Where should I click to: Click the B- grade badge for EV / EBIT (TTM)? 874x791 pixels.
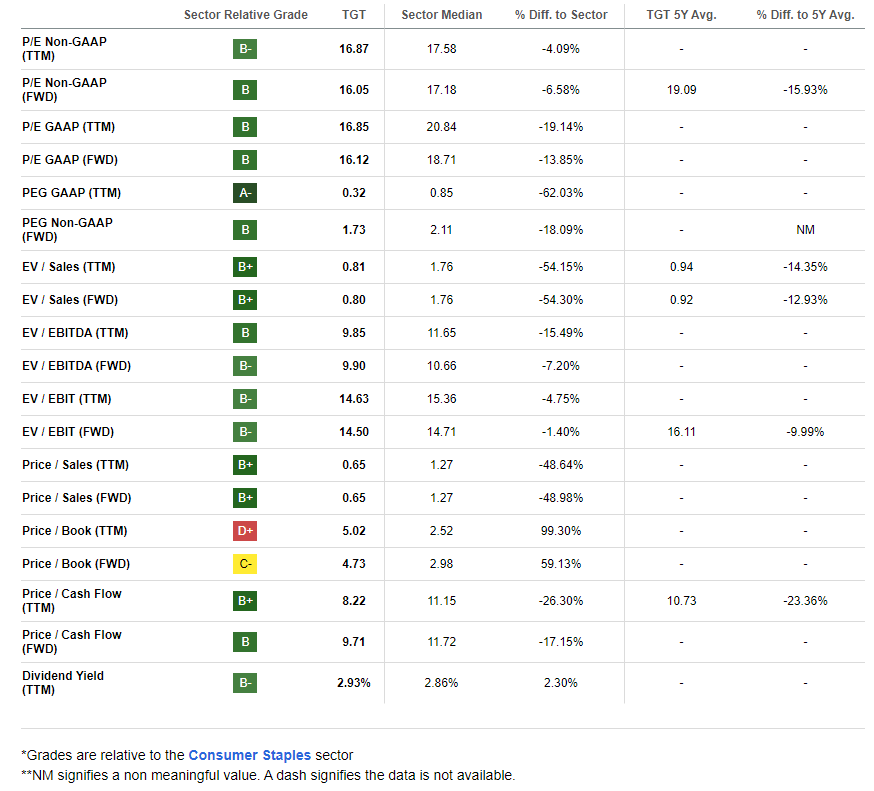[245, 399]
